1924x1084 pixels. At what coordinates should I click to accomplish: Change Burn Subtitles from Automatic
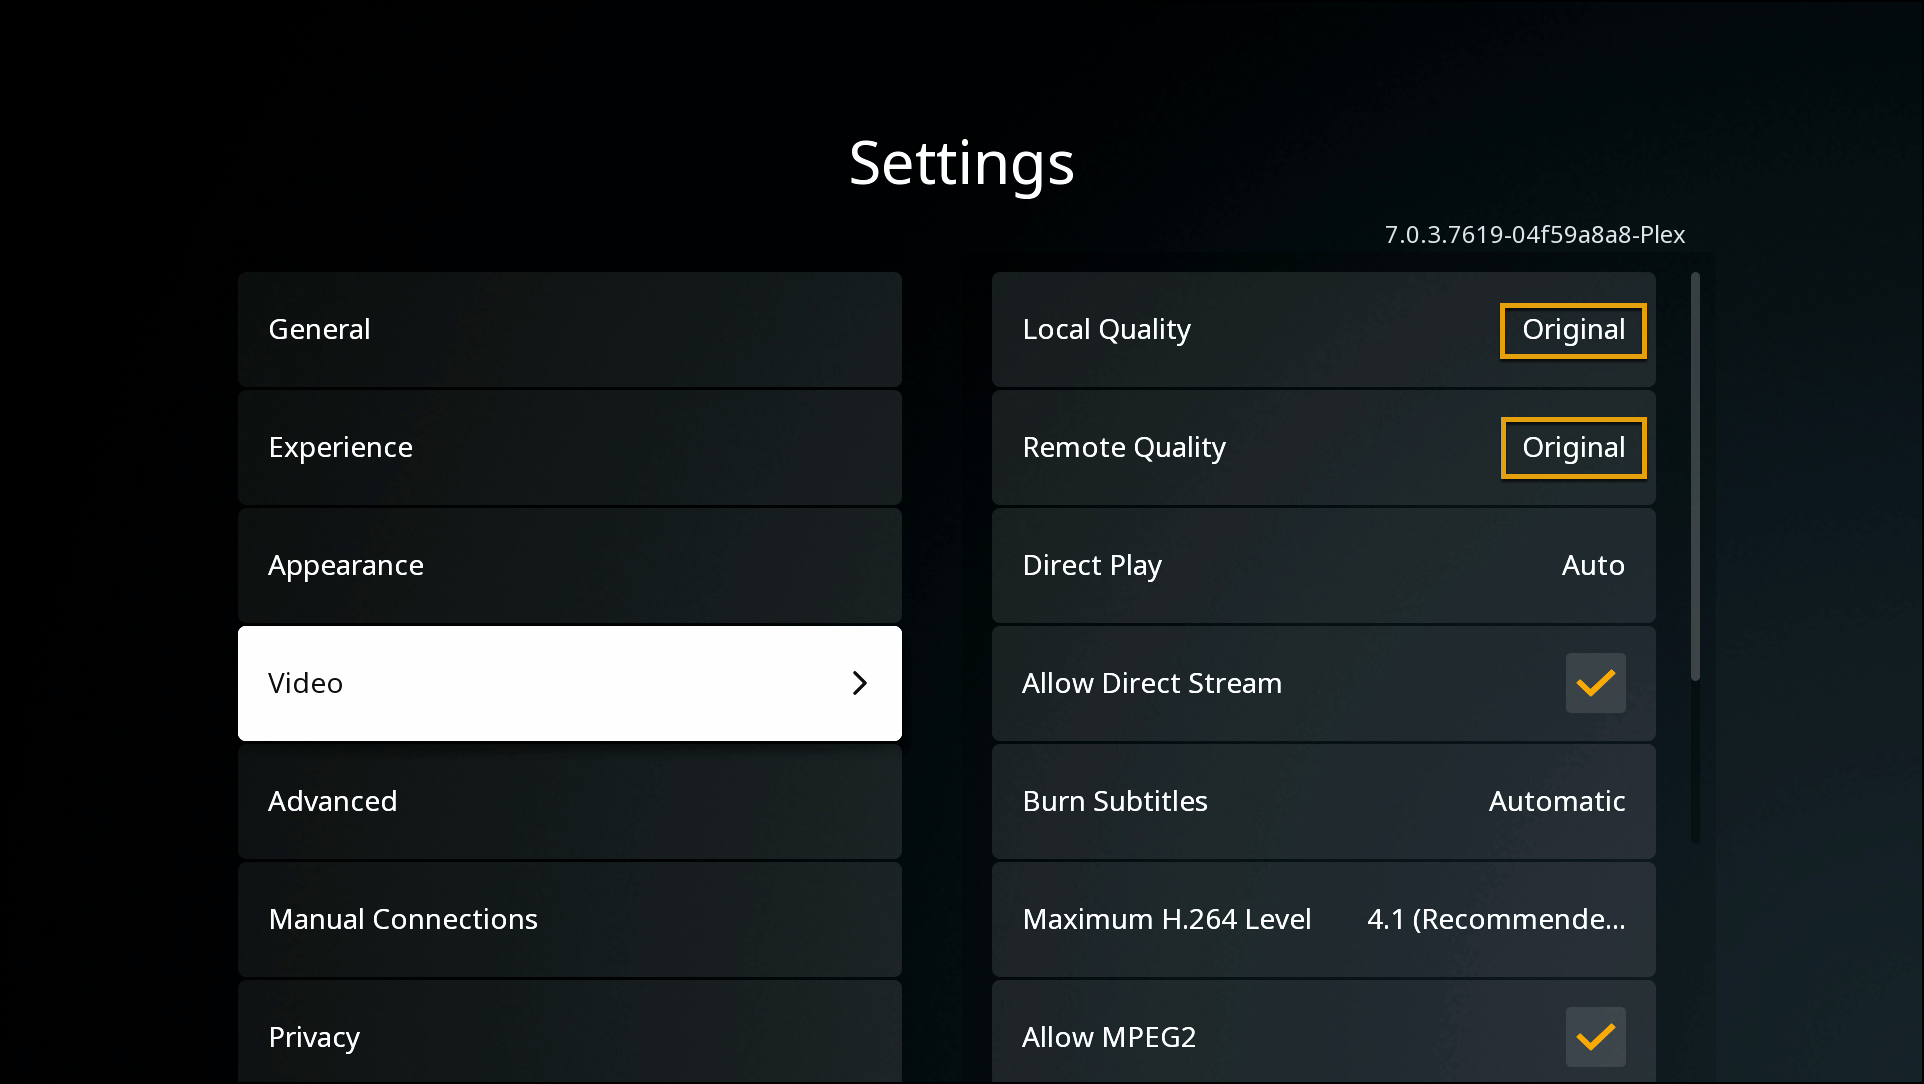[1322, 801]
